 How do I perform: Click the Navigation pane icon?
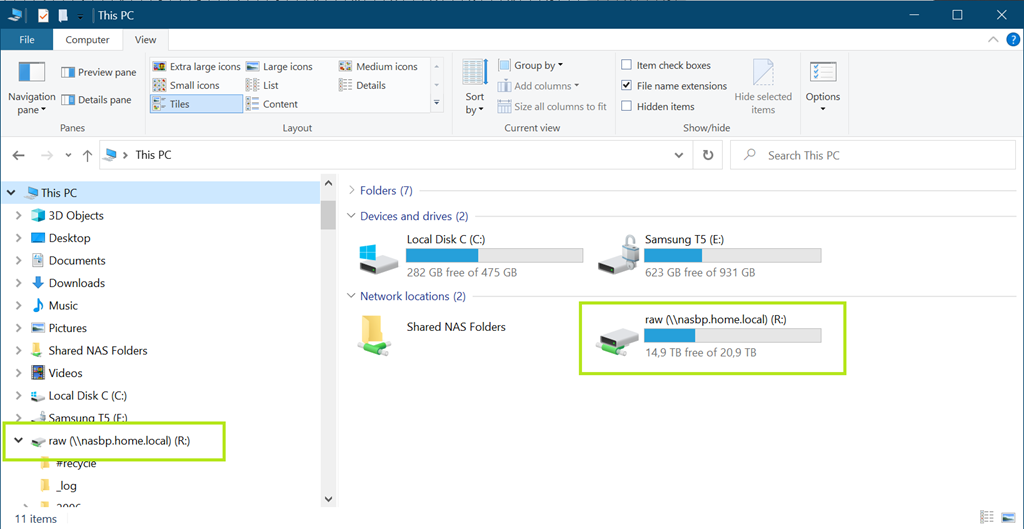click(32, 74)
